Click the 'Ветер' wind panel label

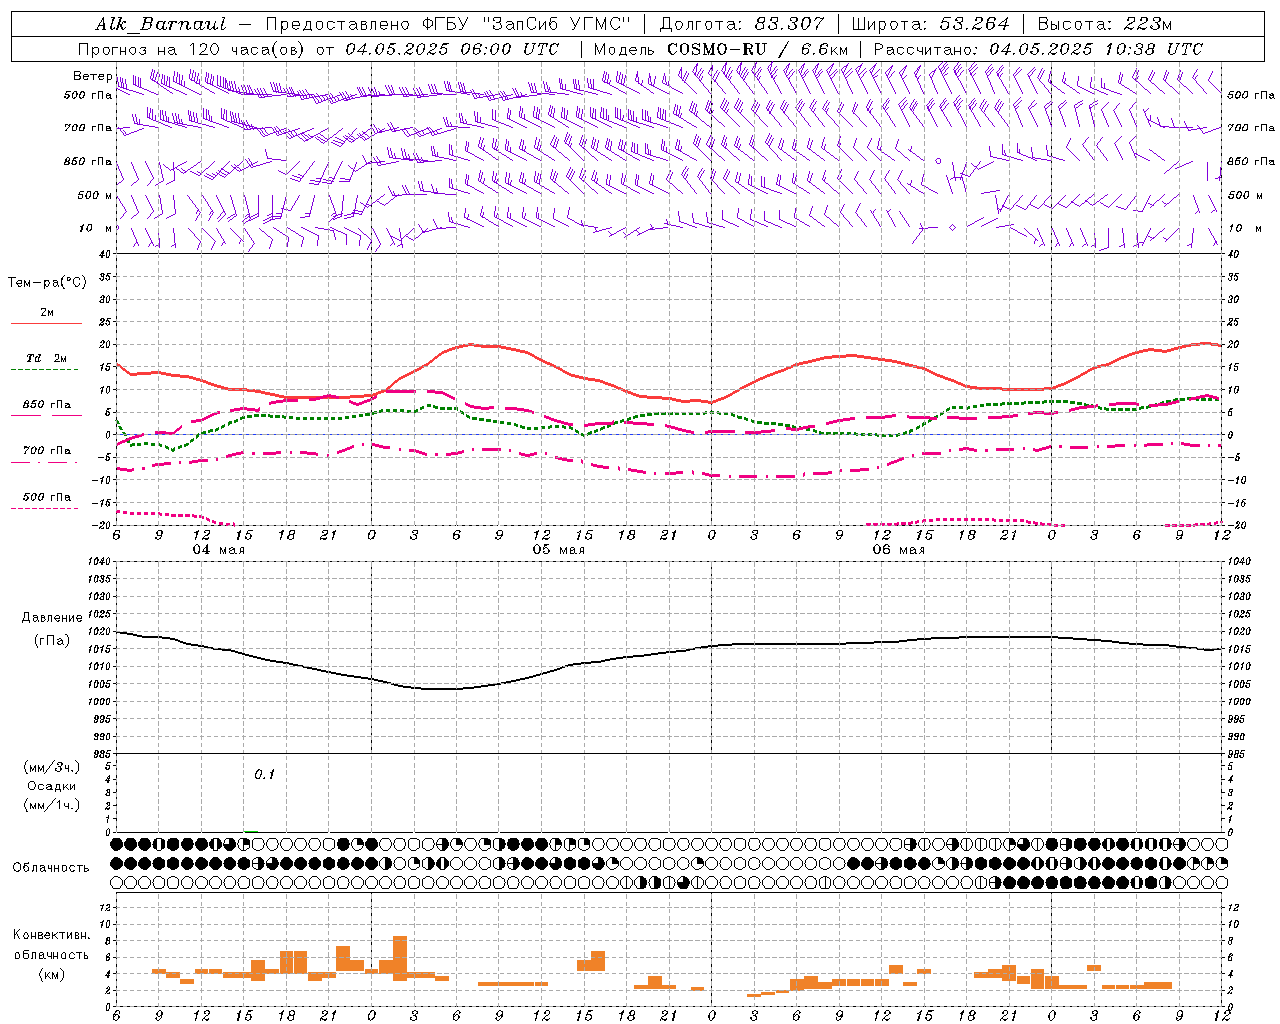(x=92, y=76)
